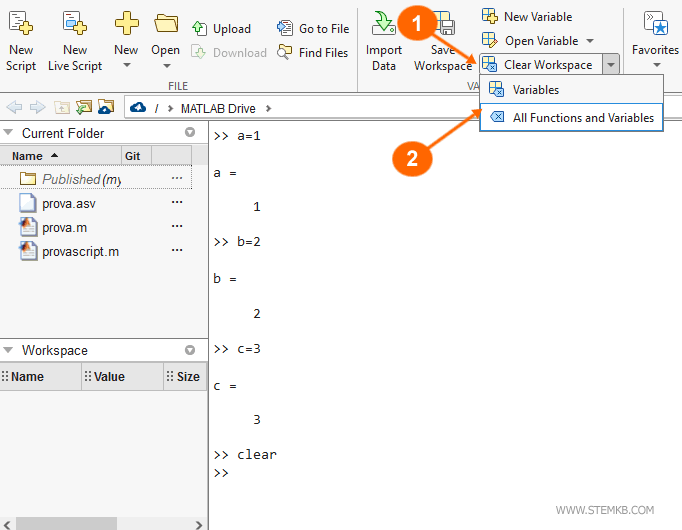
Task: Collapse the Workspace panel
Action: click(8, 350)
